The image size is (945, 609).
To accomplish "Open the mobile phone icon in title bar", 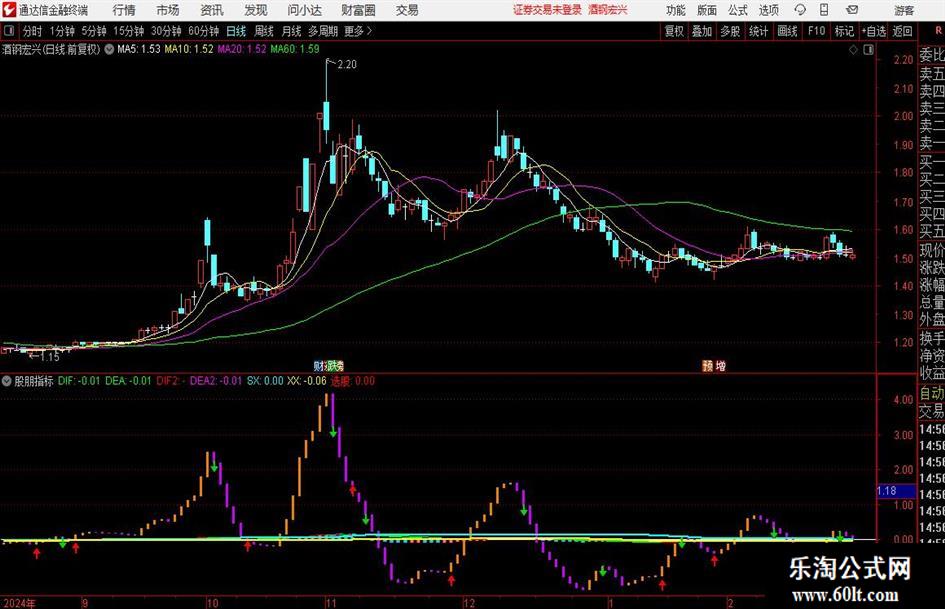I will (824, 10).
